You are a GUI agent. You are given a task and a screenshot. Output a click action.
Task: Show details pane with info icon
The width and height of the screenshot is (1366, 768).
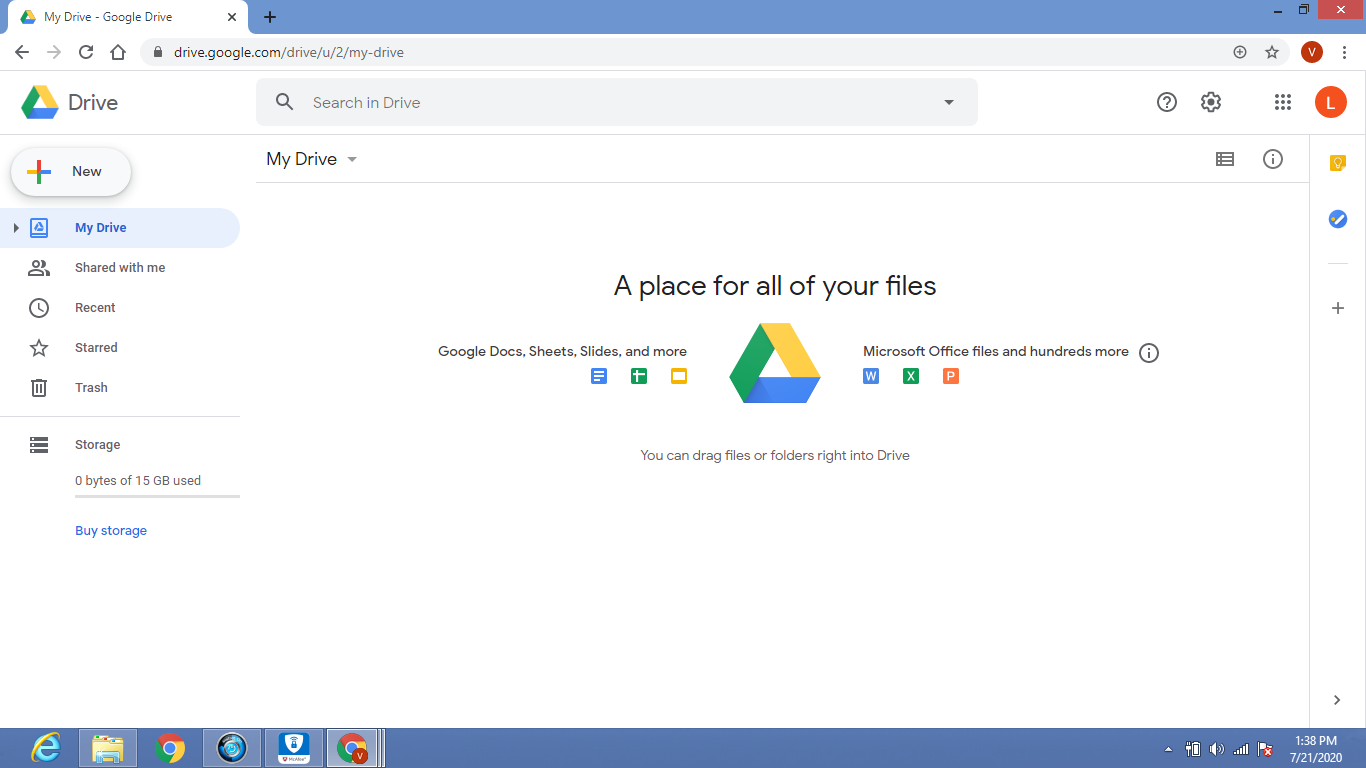[1273, 159]
